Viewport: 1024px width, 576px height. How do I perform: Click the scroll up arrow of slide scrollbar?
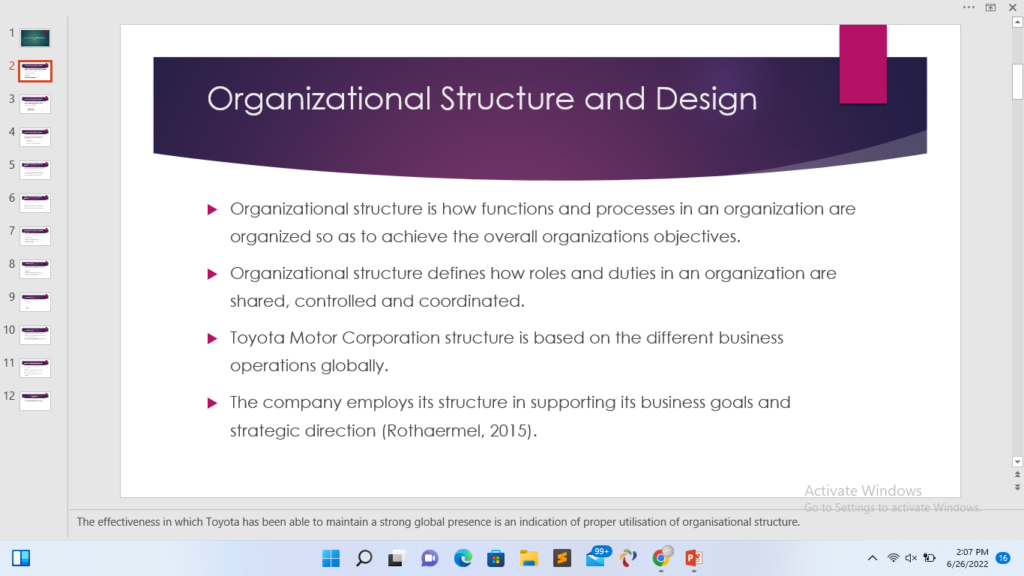click(x=1017, y=22)
